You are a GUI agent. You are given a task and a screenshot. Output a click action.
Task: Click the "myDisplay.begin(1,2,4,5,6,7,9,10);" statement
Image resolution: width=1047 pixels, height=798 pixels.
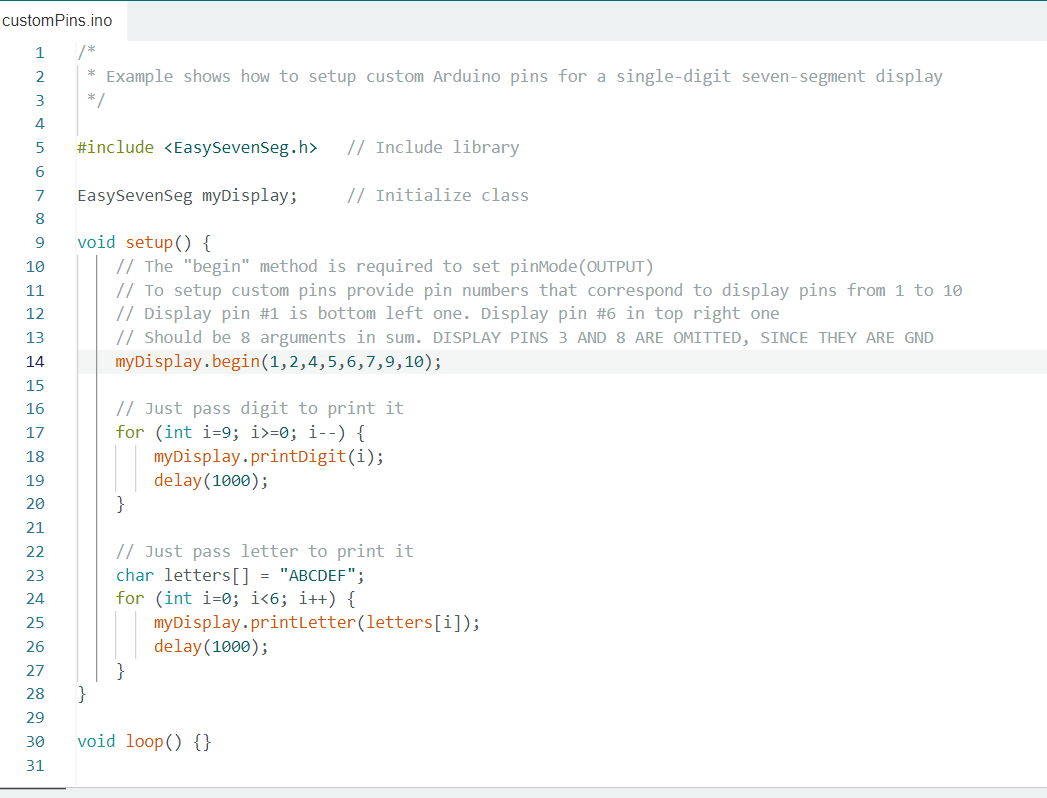(278, 362)
